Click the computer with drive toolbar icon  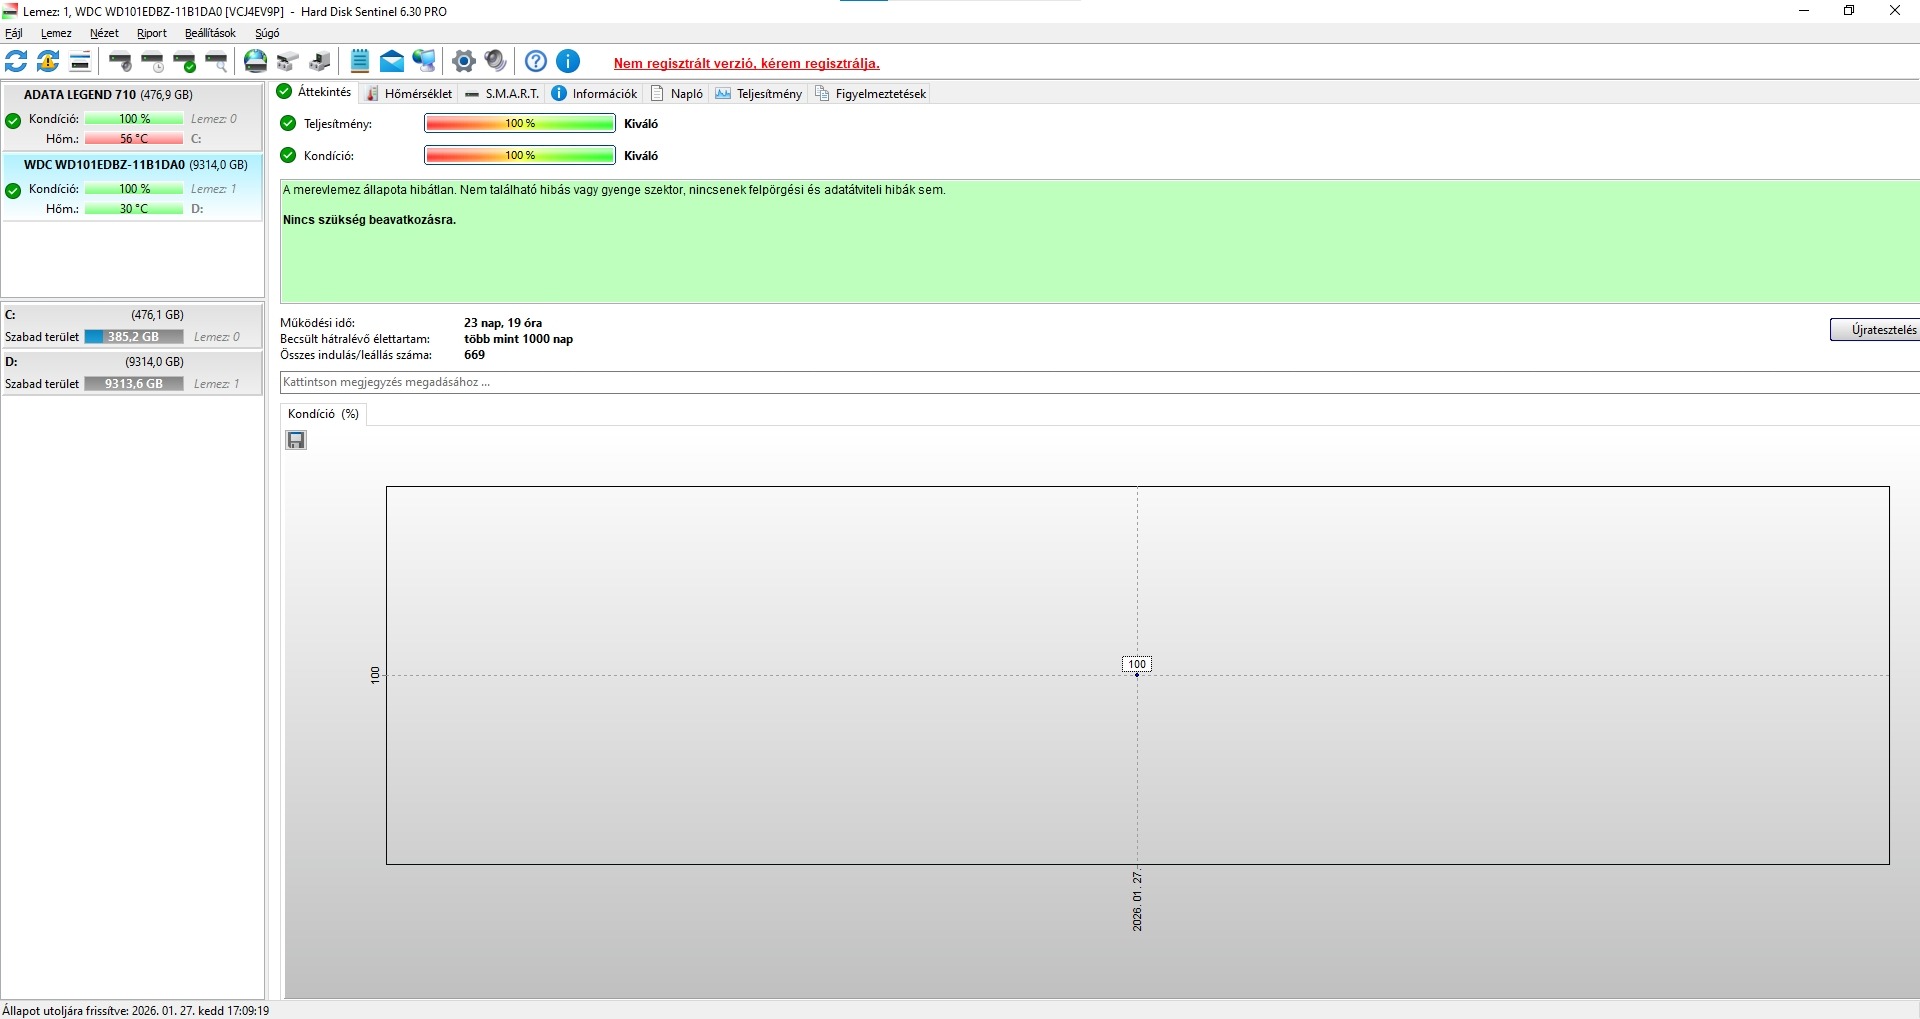pyautogui.click(x=320, y=62)
